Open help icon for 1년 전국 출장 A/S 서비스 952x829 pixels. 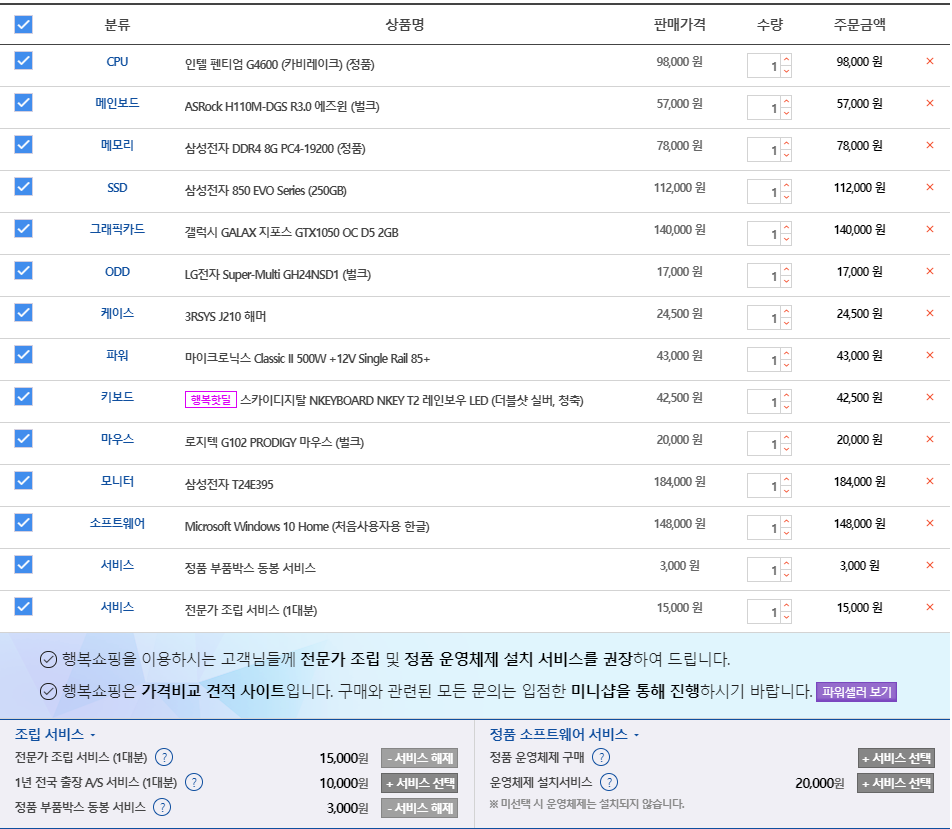tap(194, 782)
